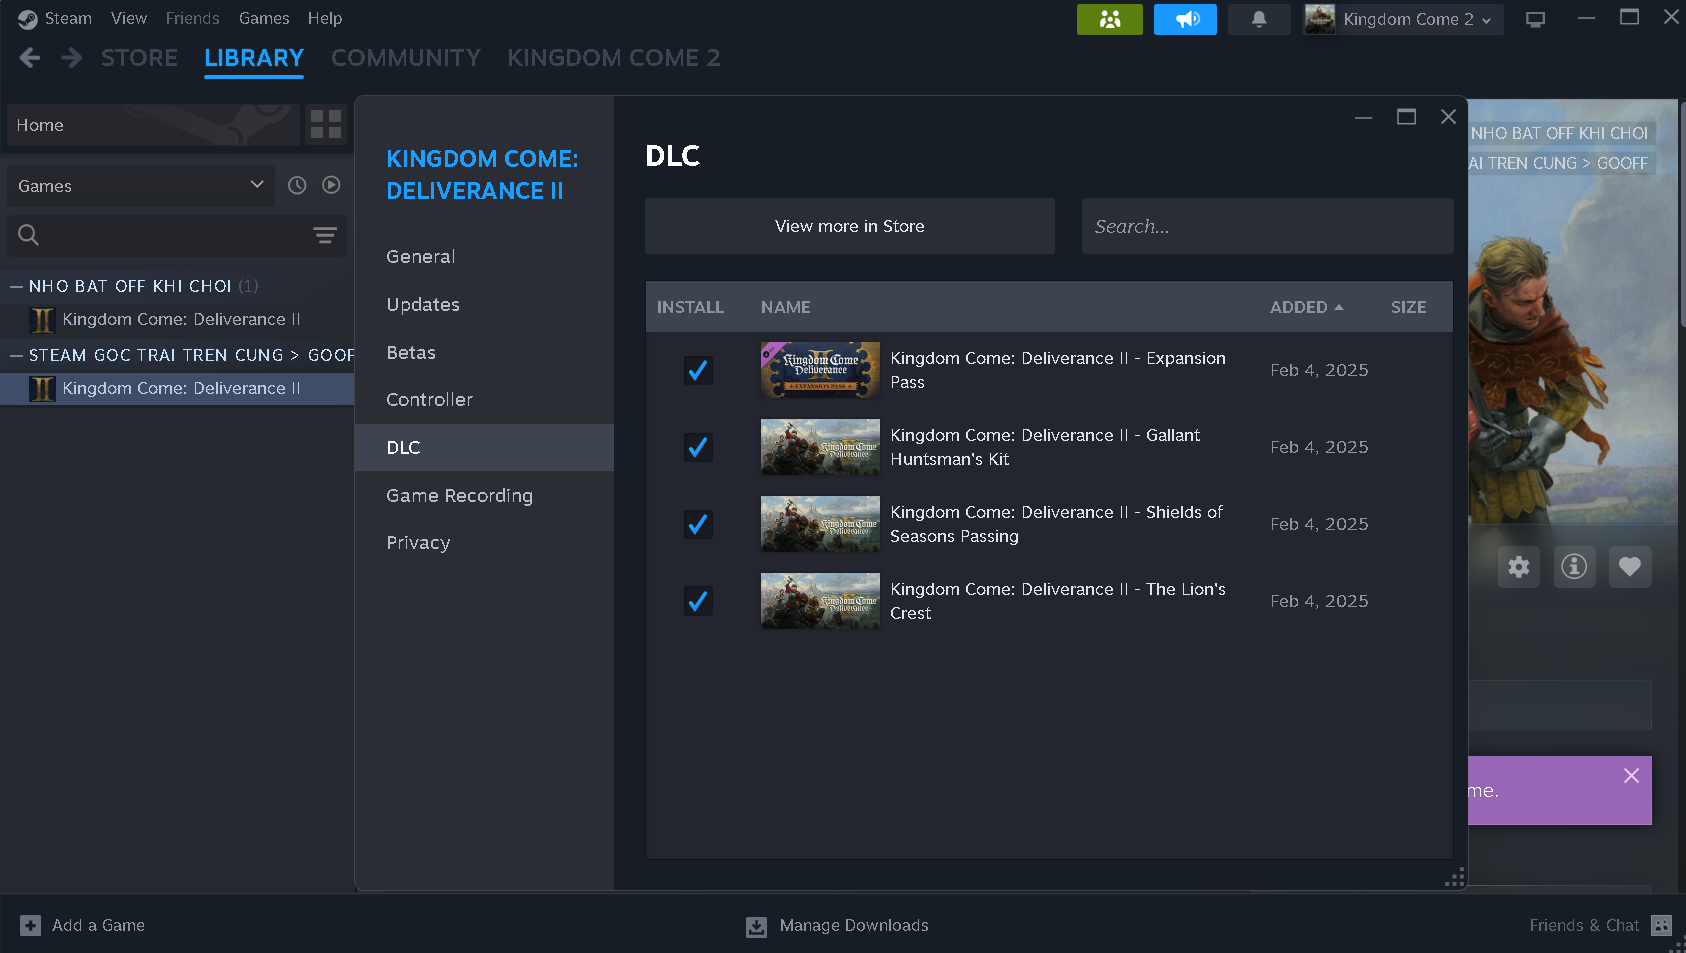Close the purple notification banner

pos(1631,776)
